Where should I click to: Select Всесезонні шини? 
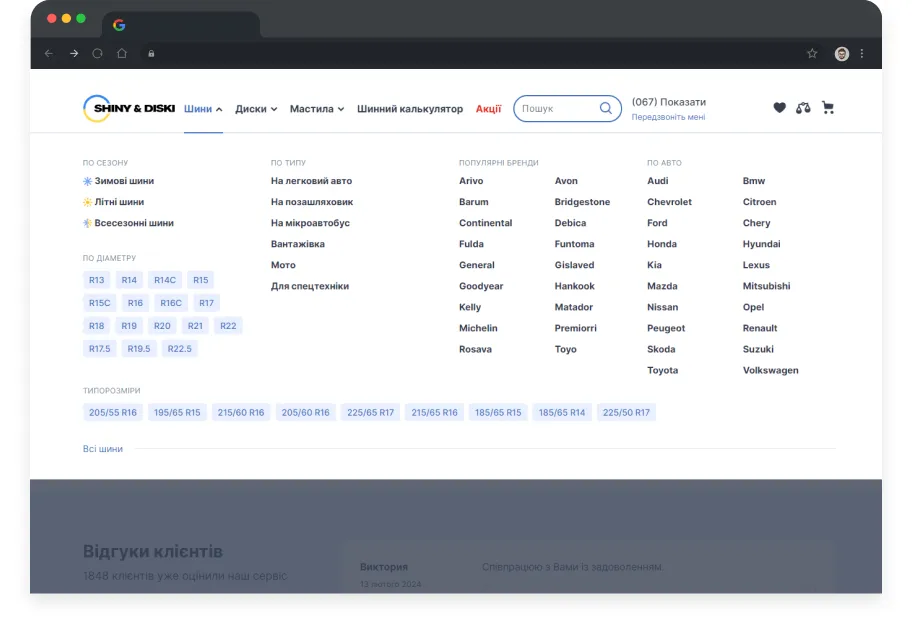pyautogui.click(x=129, y=223)
